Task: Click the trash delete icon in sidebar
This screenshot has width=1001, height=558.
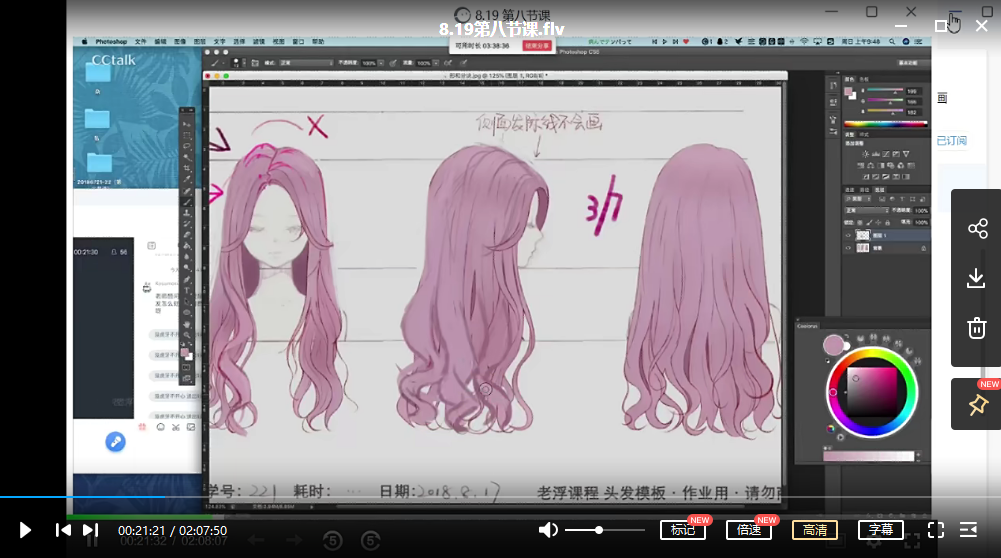Action: (977, 328)
